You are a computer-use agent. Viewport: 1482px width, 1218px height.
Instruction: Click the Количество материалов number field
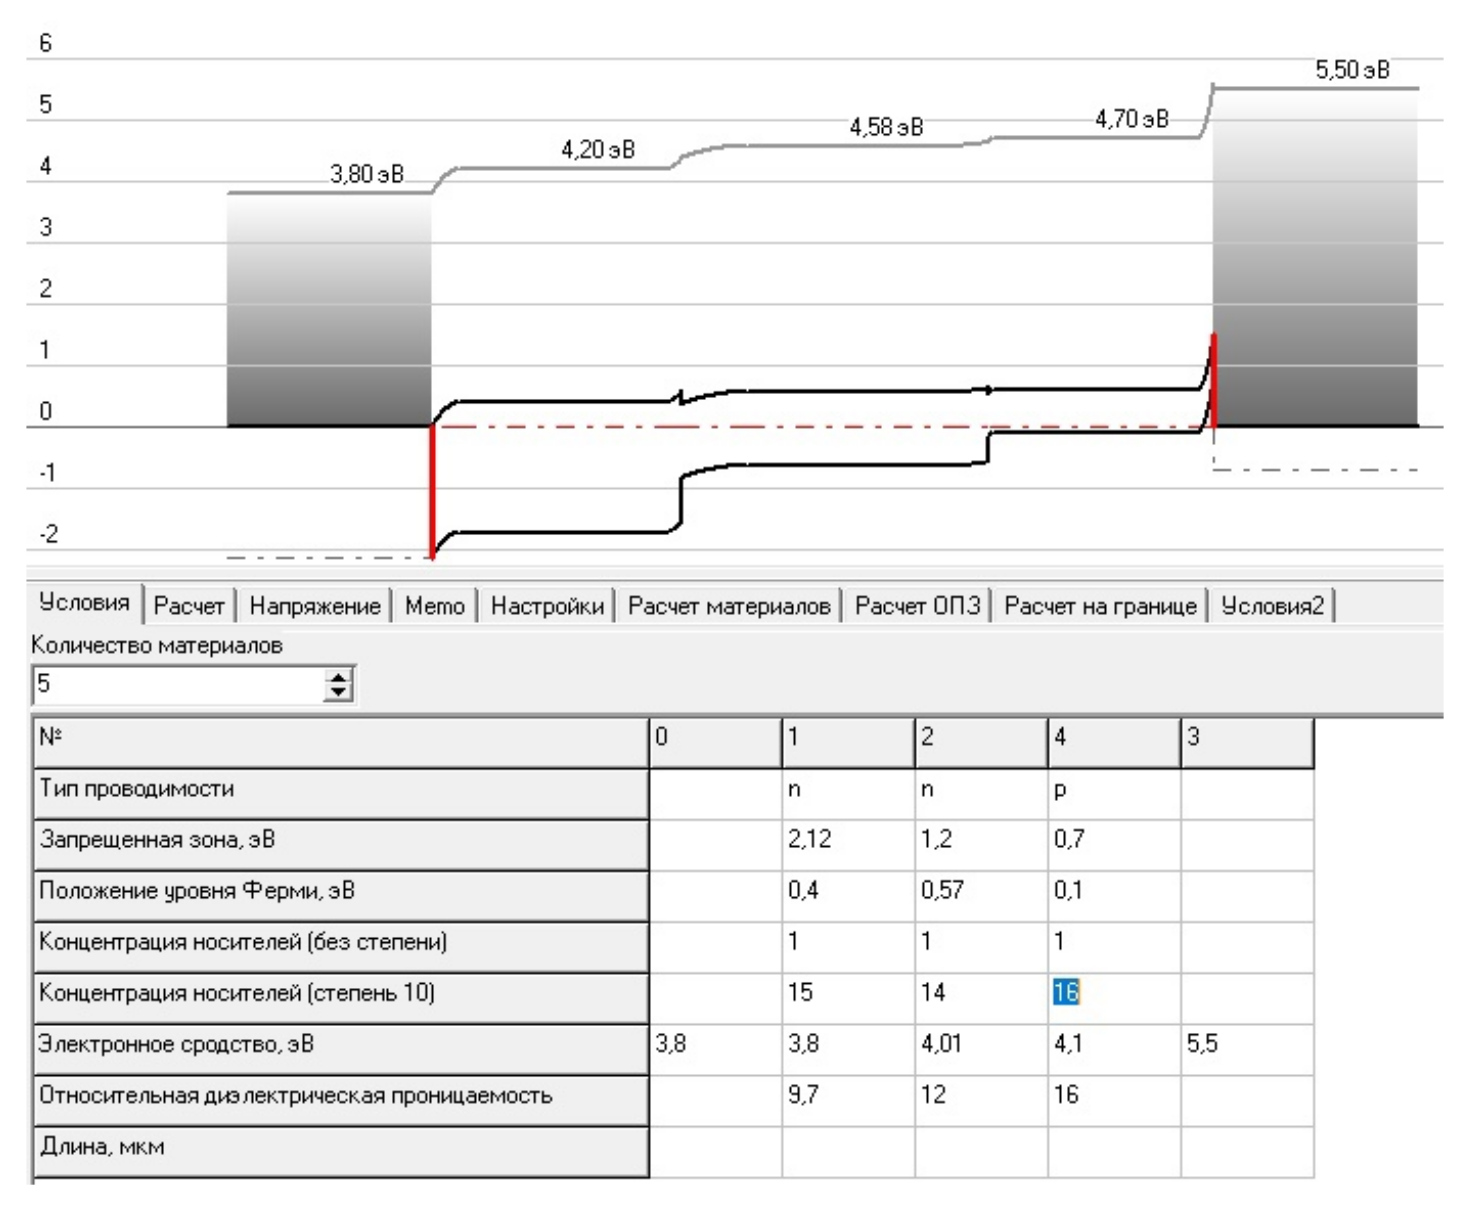(x=175, y=685)
